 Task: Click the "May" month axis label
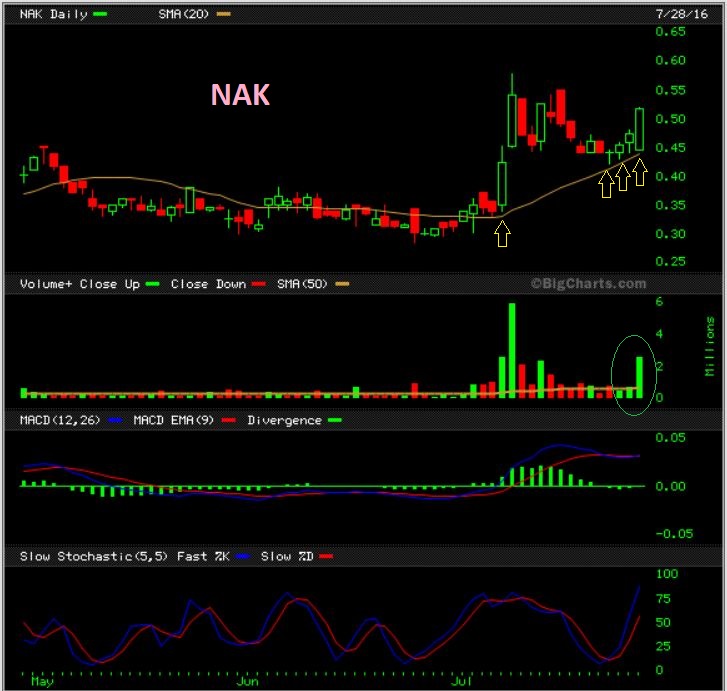point(42,681)
